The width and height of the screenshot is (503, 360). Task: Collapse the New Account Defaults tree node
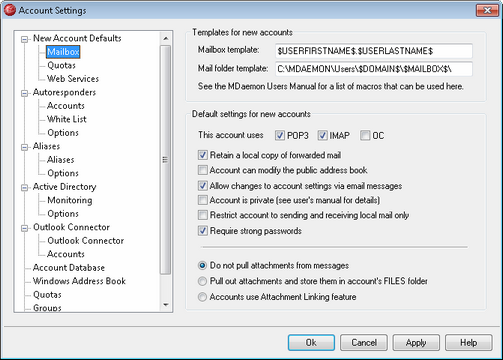pyautogui.click(x=24, y=39)
